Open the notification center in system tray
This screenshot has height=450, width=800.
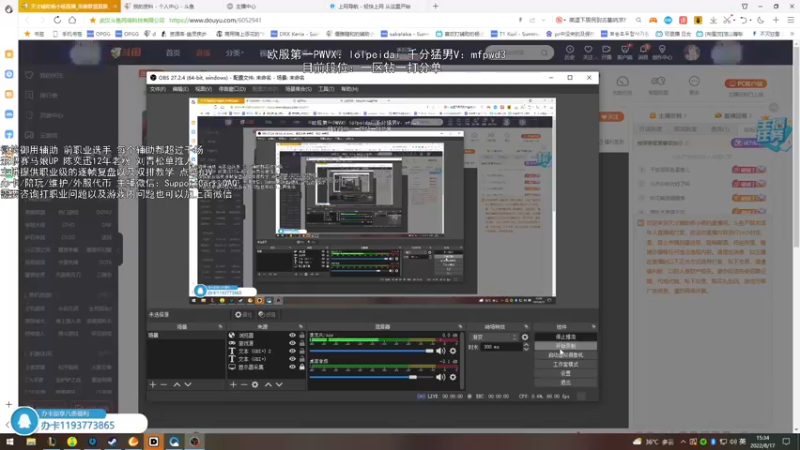786,442
